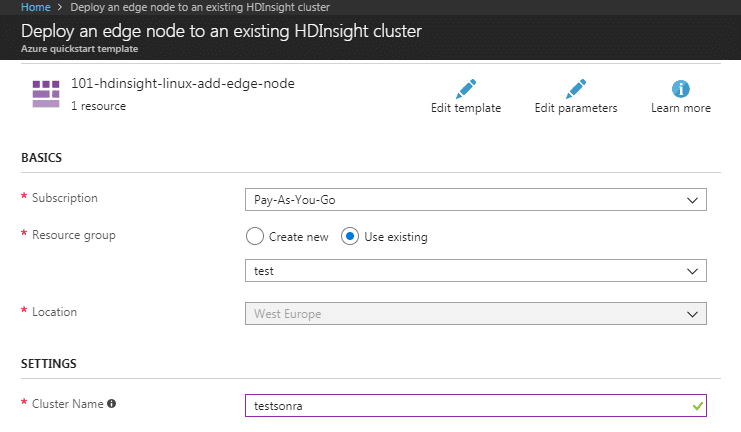Click the Edit template pencil icon

point(466,88)
